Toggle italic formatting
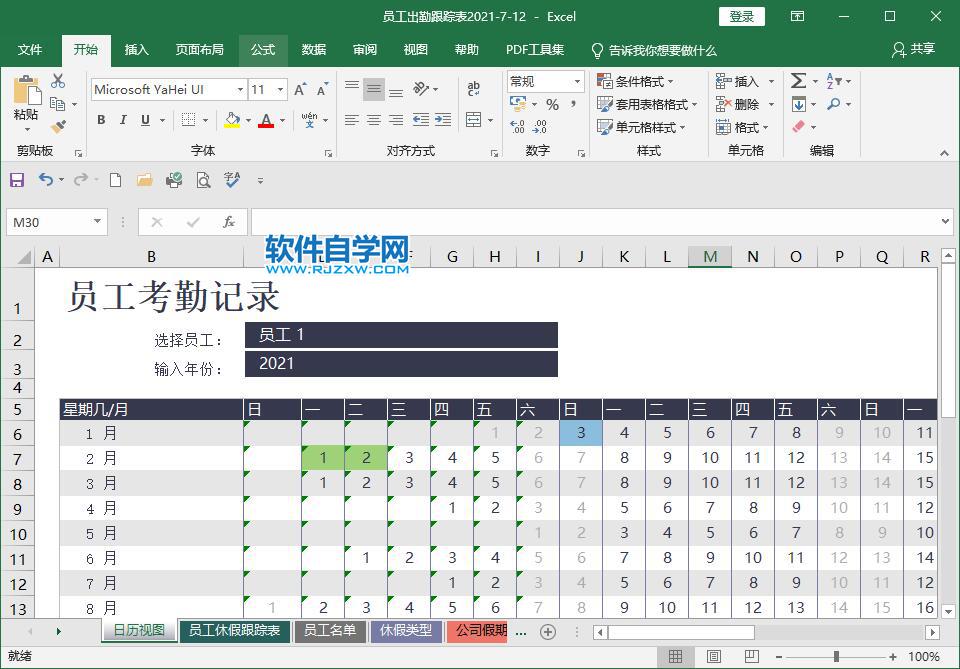960x669 pixels. pyautogui.click(x=123, y=120)
